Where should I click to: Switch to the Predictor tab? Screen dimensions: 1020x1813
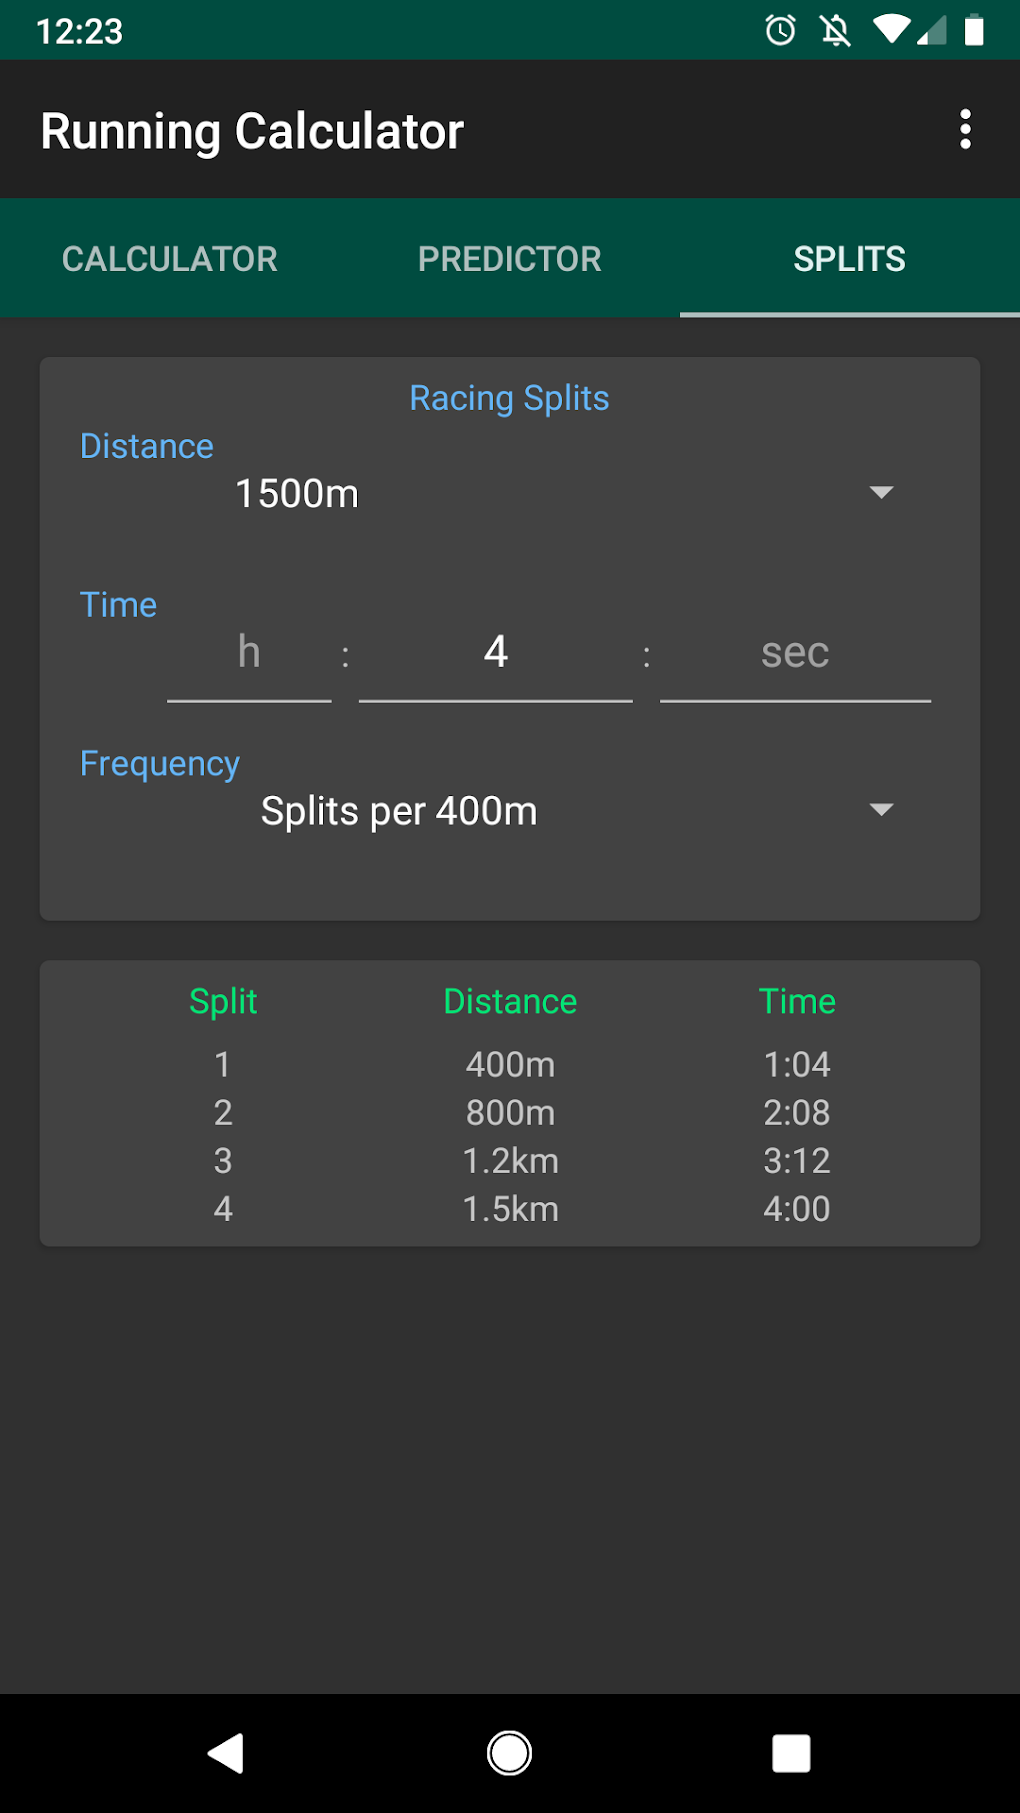(510, 259)
